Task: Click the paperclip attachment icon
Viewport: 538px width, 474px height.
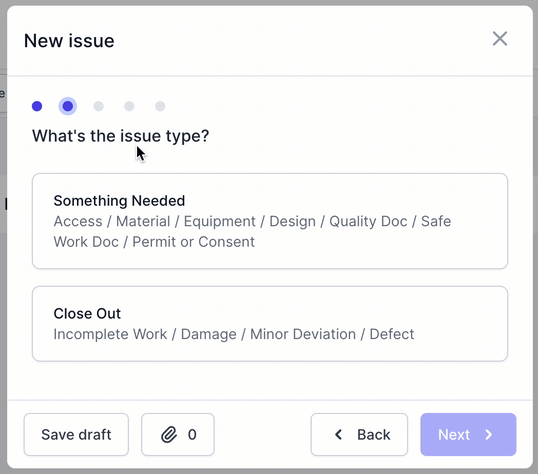Action: click(x=169, y=435)
